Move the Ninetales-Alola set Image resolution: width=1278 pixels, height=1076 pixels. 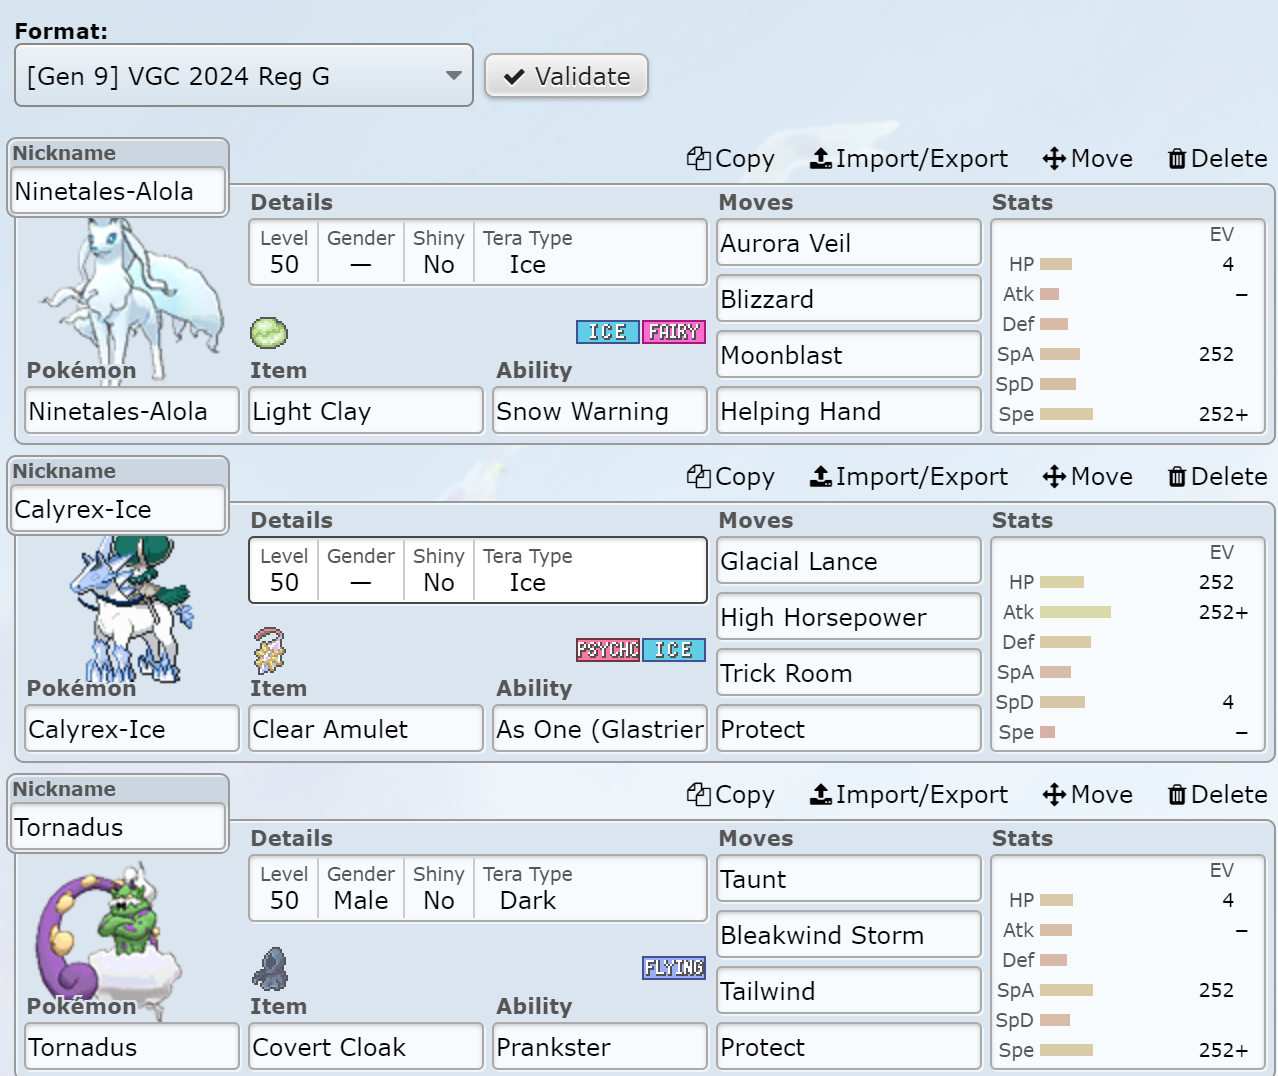click(x=1088, y=159)
